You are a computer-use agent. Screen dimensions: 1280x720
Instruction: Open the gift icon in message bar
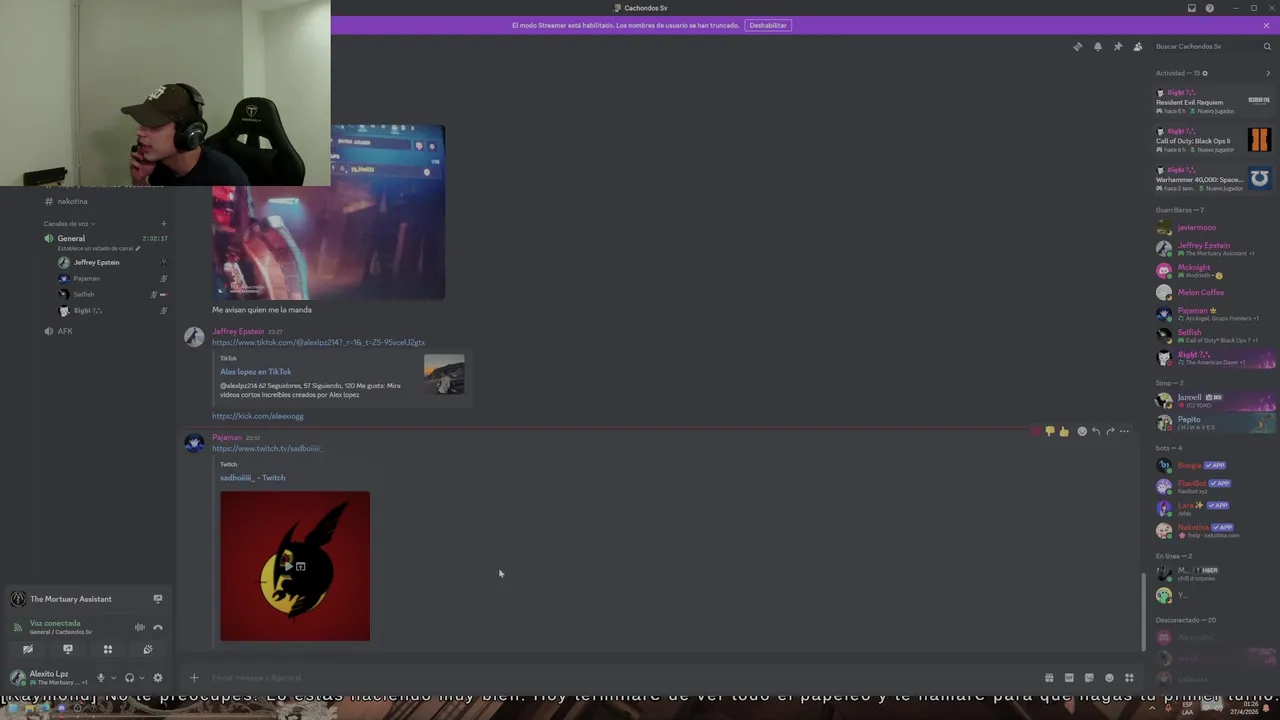[1049, 678]
